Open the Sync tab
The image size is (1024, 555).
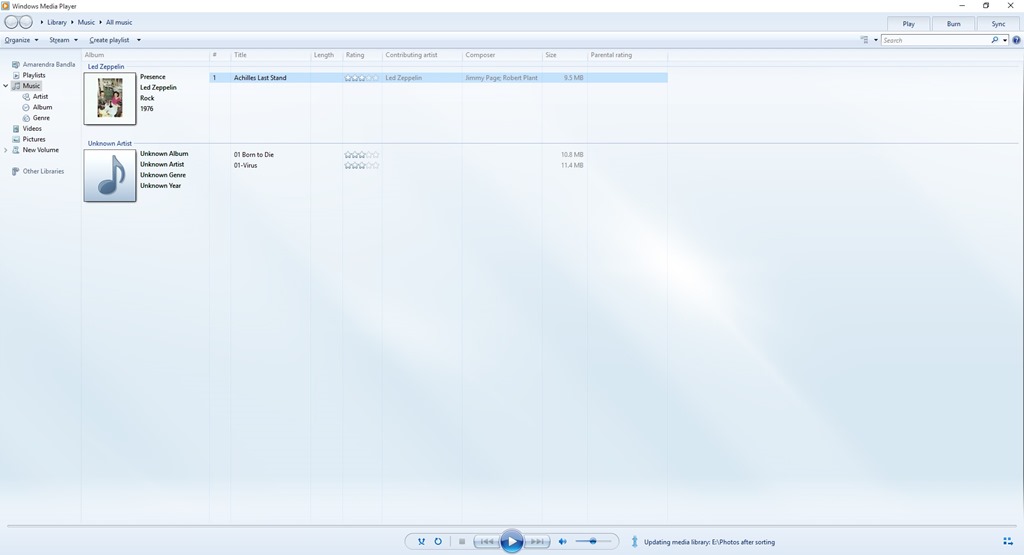click(999, 24)
